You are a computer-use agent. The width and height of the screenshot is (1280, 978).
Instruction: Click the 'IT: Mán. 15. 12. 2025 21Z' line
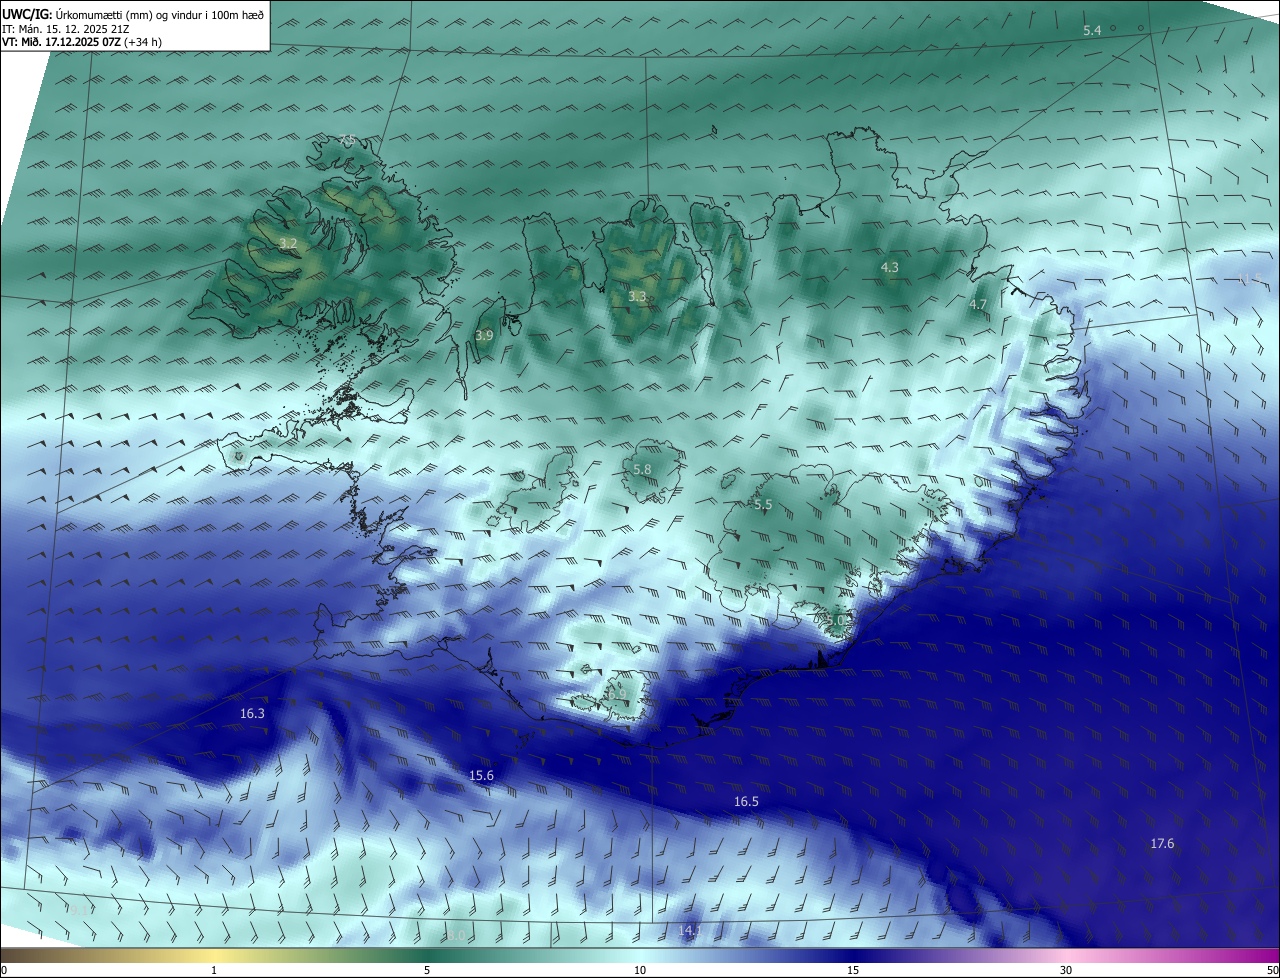pyautogui.click(x=68, y=28)
